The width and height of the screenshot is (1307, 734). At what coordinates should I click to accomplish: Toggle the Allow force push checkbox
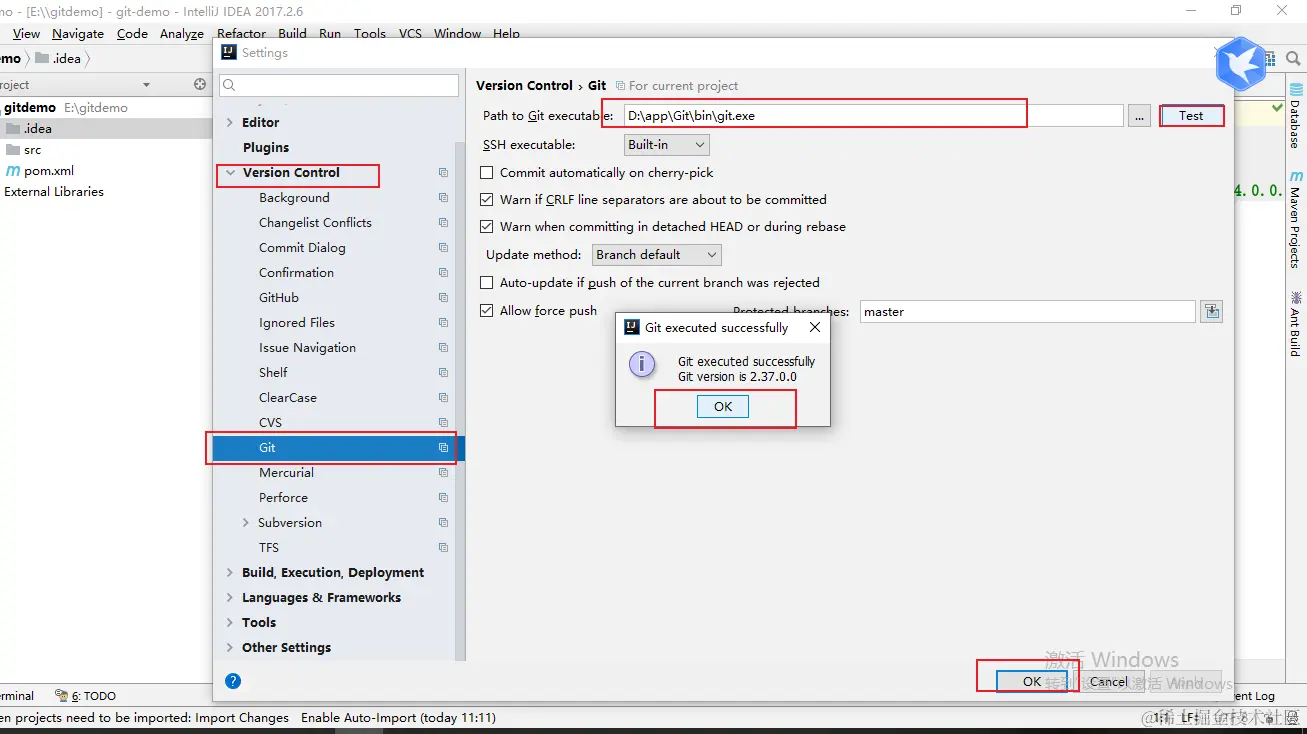(x=487, y=311)
